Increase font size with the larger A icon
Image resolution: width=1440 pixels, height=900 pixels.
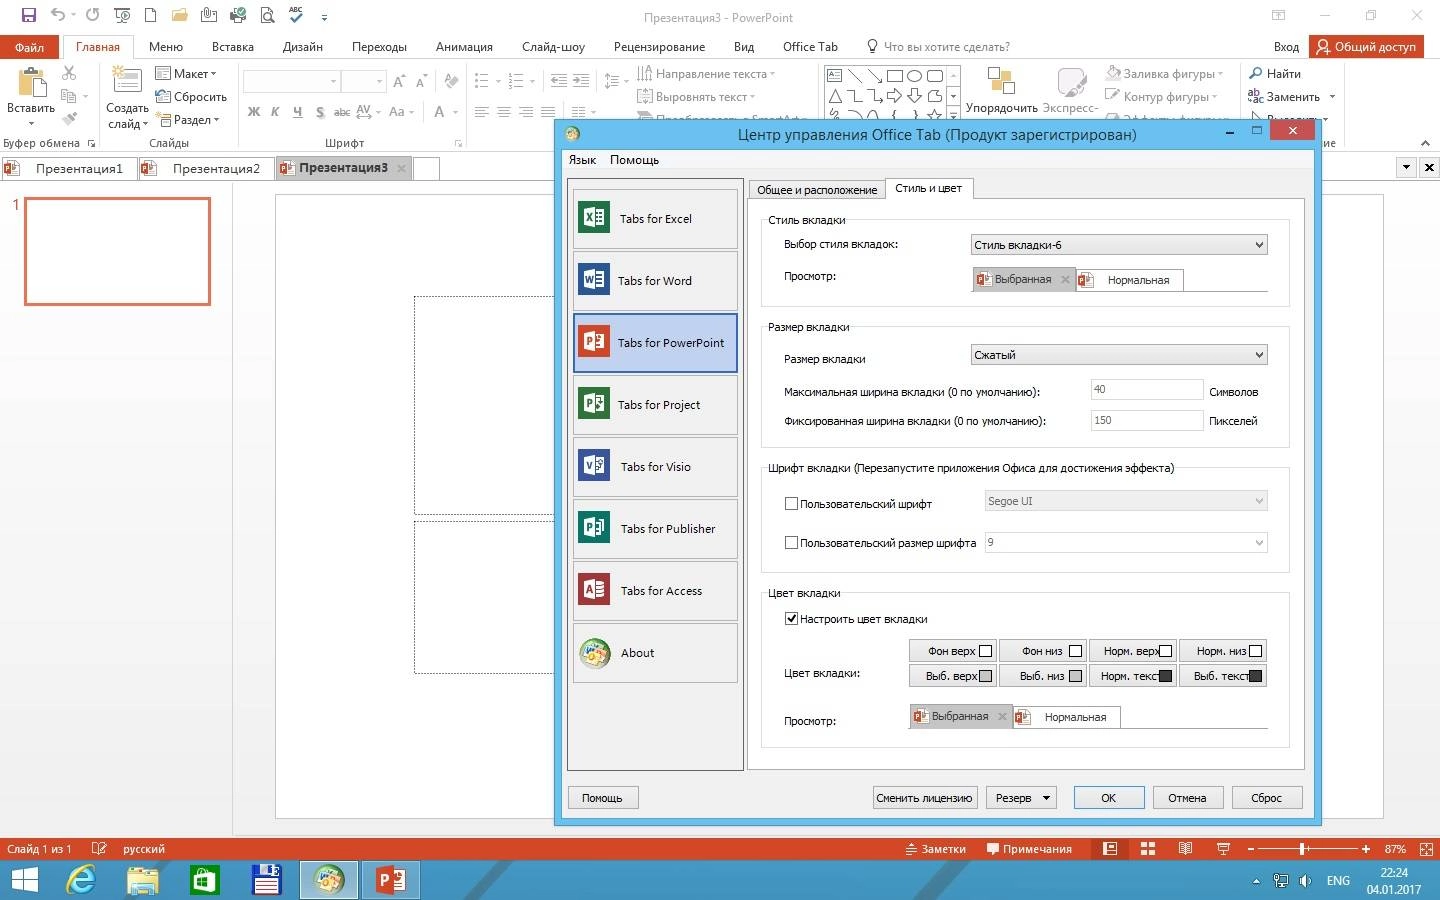[x=399, y=81]
